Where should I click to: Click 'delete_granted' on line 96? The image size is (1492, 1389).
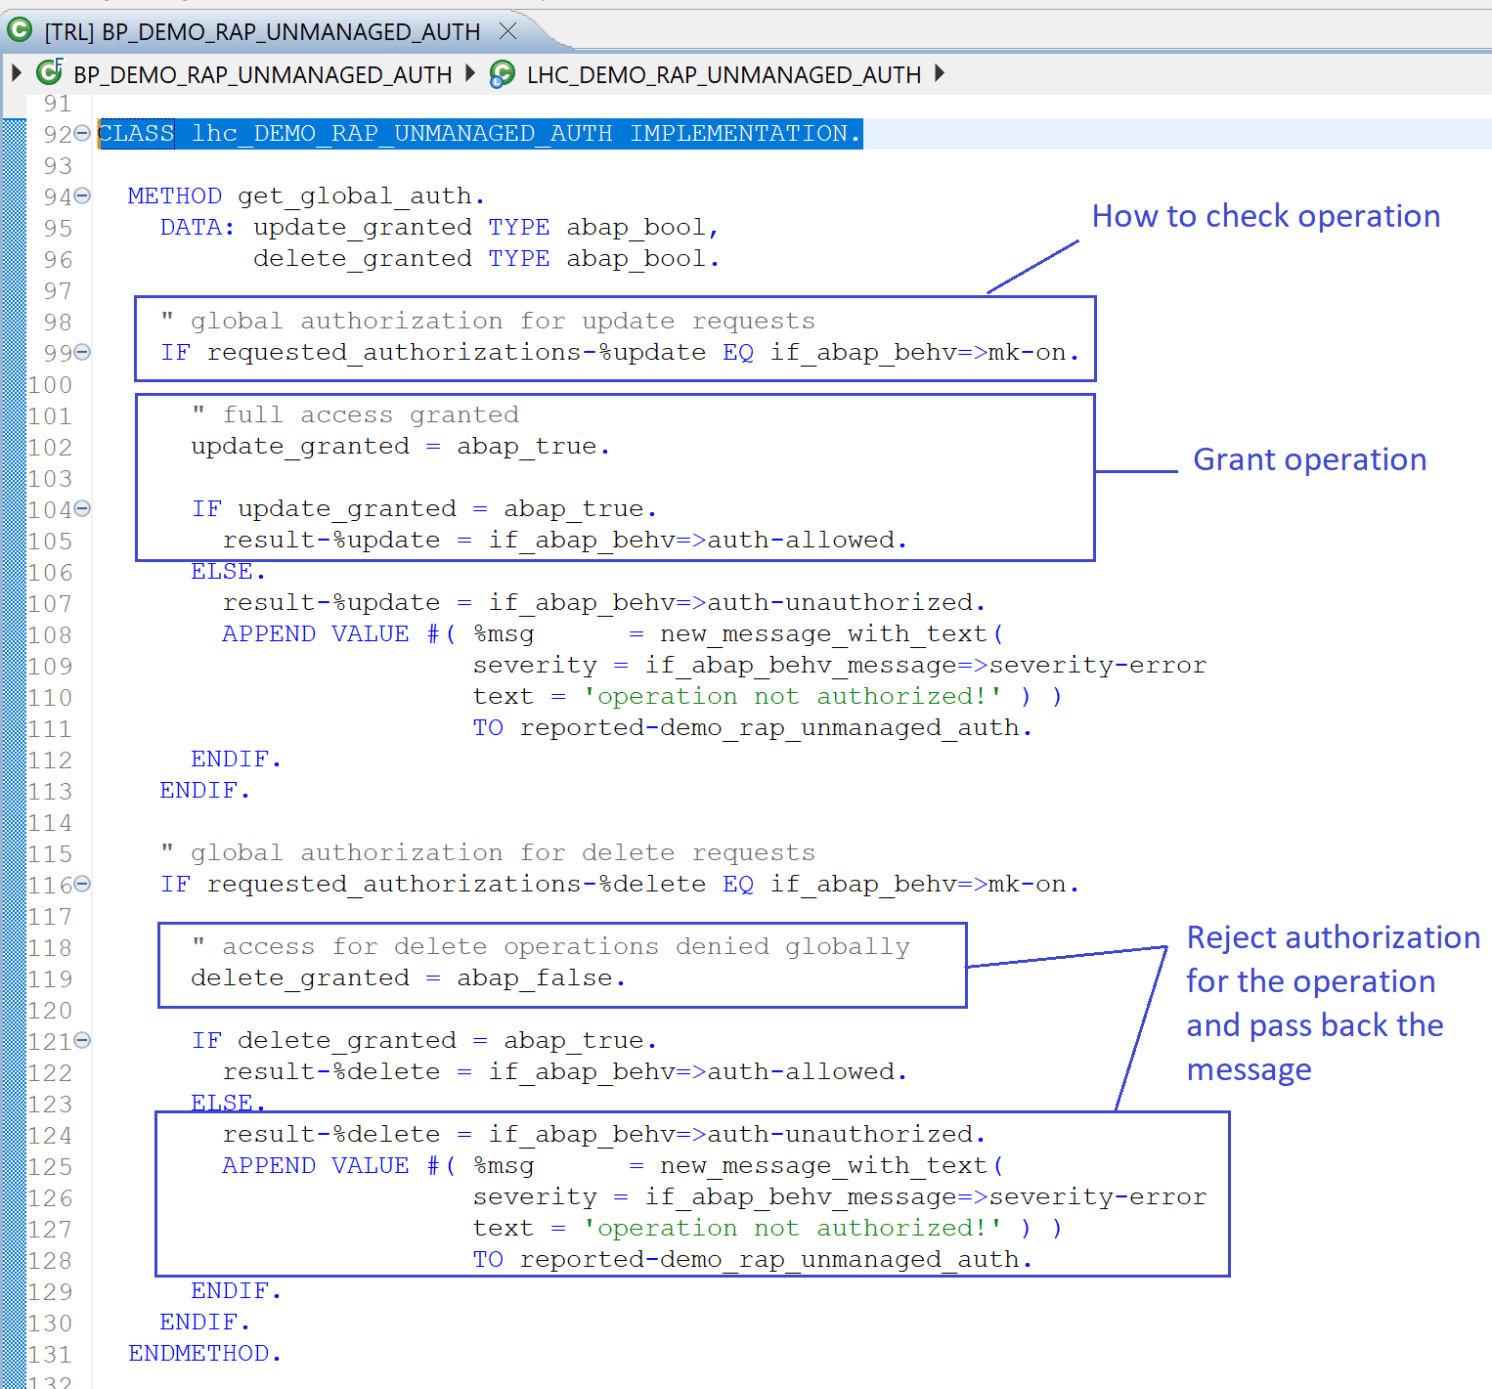pyautogui.click(x=362, y=259)
